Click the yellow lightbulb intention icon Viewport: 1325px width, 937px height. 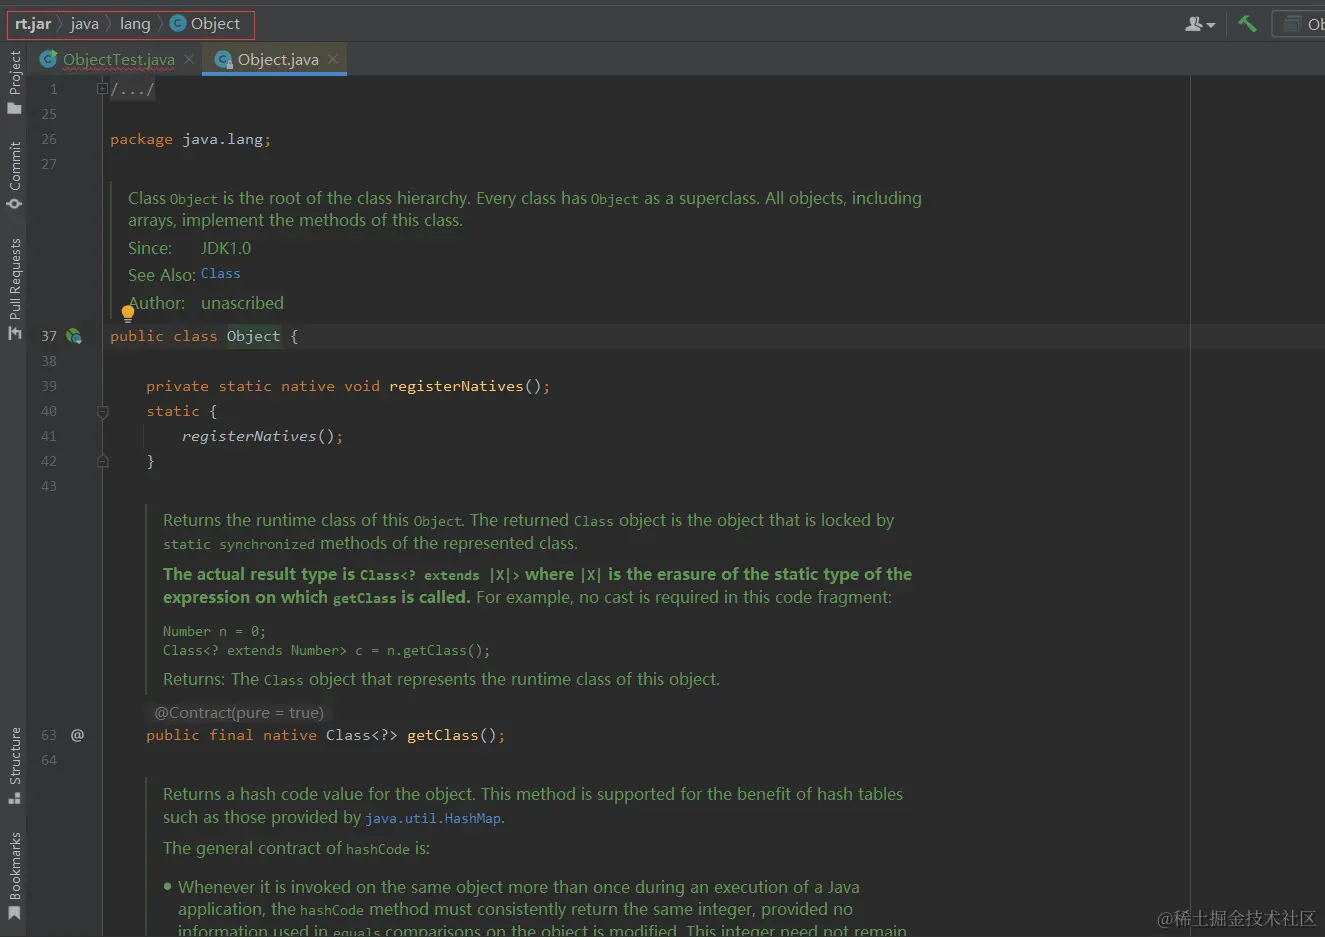pyautogui.click(x=128, y=313)
